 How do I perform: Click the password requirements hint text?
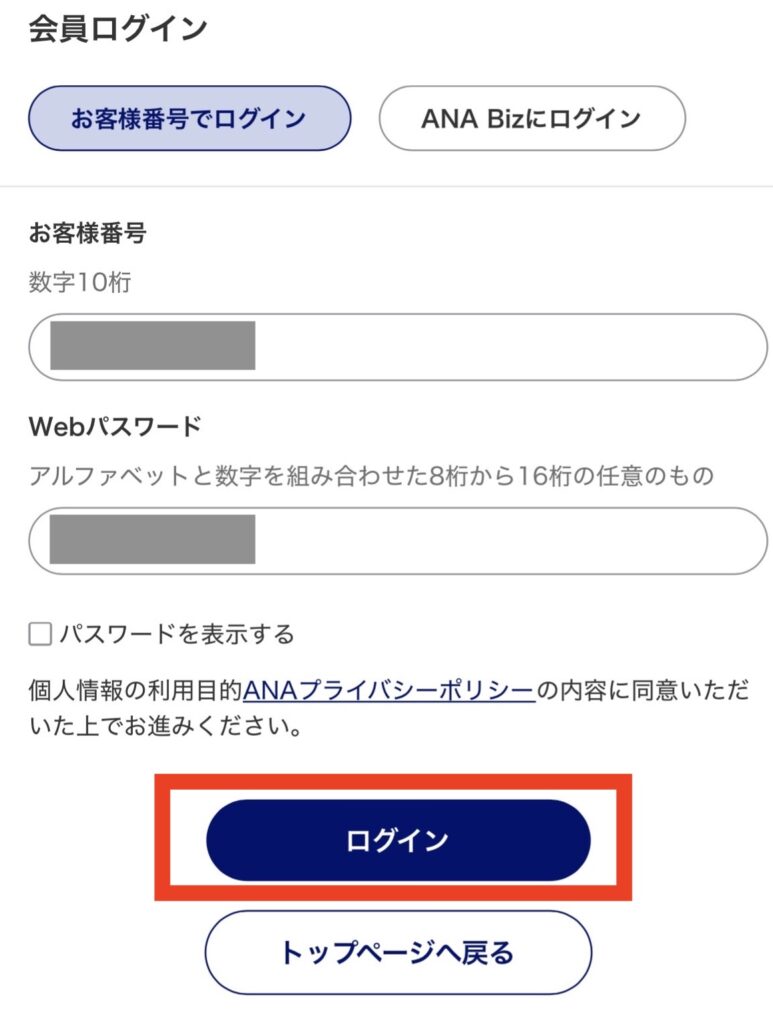[x=370, y=476]
